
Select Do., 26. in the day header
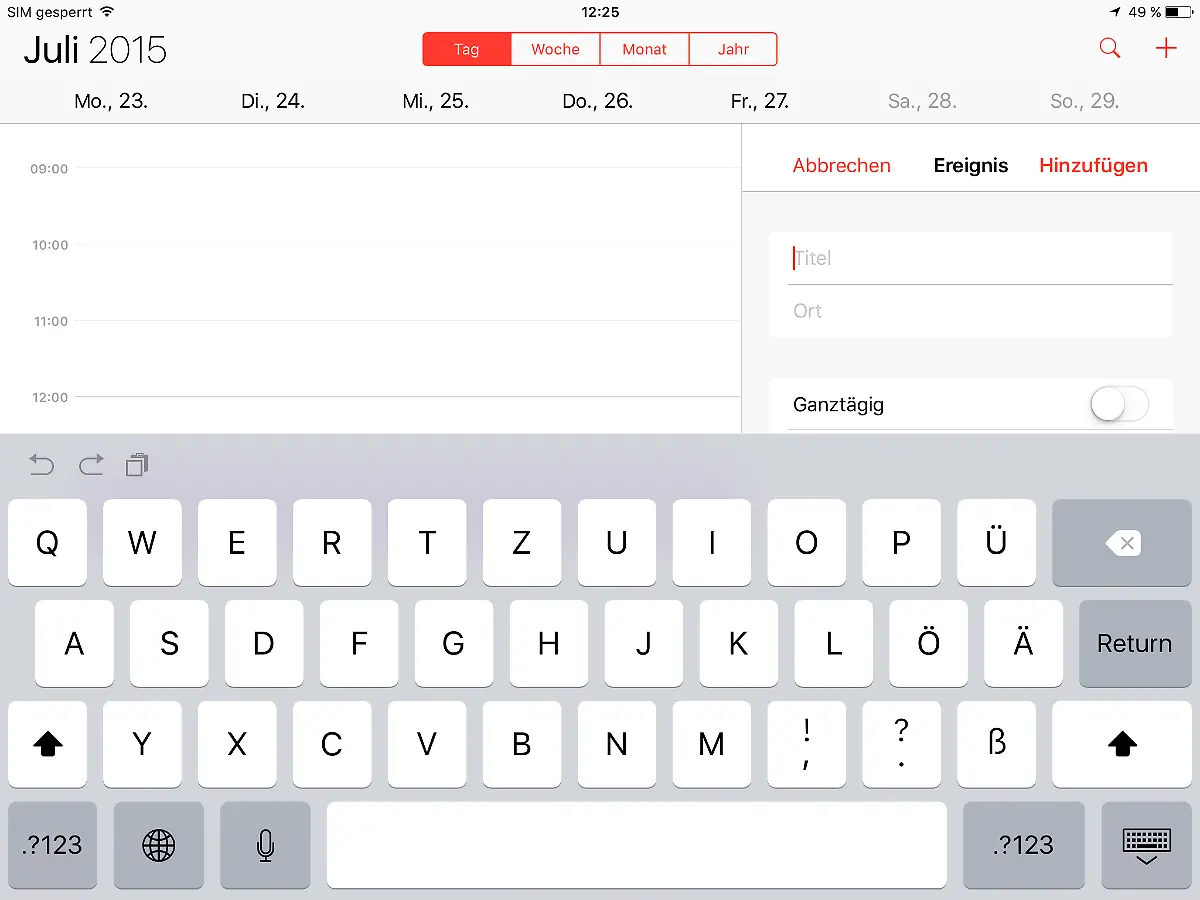point(597,100)
